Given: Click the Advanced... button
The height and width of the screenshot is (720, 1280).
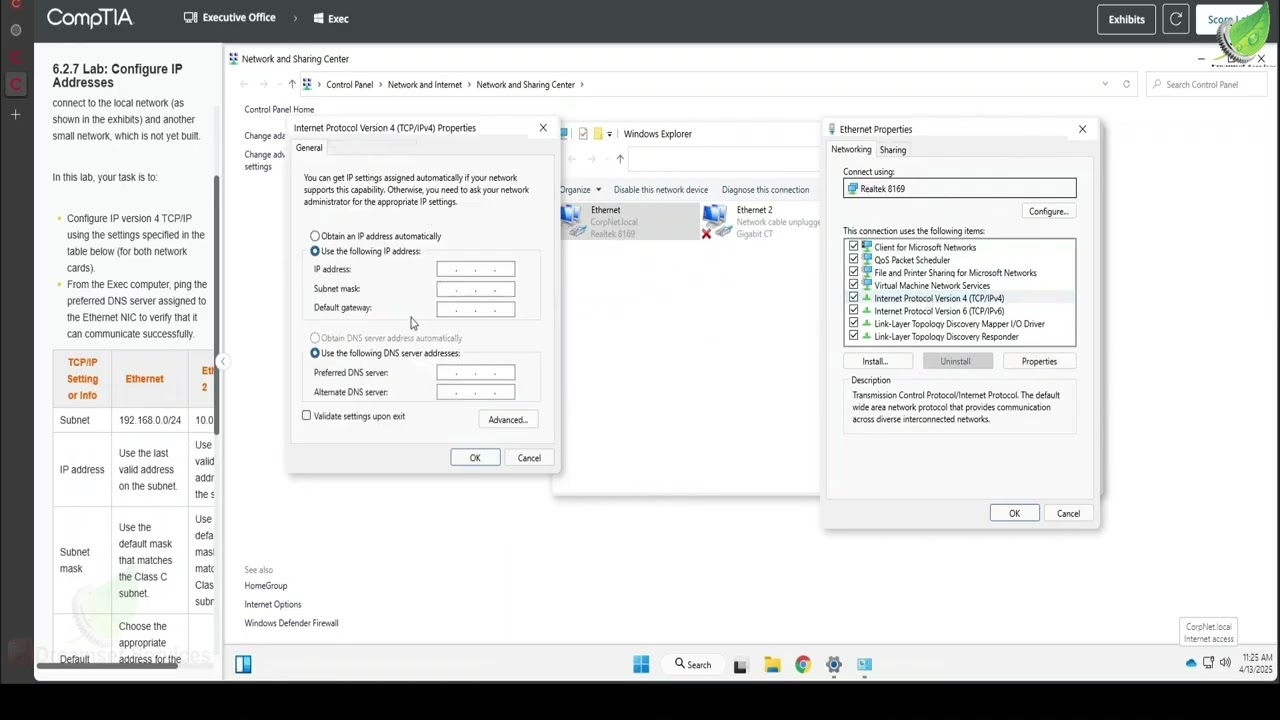Looking at the screenshot, I should (508, 420).
